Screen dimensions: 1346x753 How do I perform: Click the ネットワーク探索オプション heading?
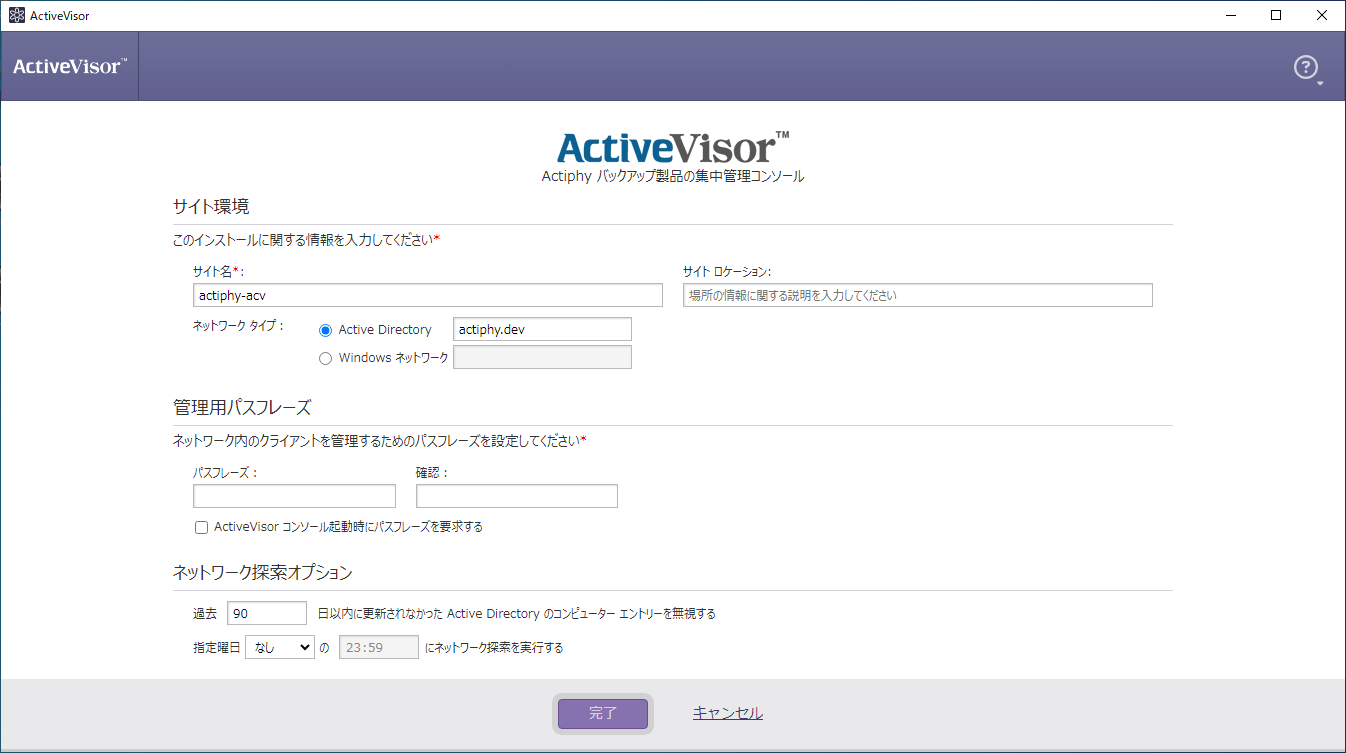[263, 573]
